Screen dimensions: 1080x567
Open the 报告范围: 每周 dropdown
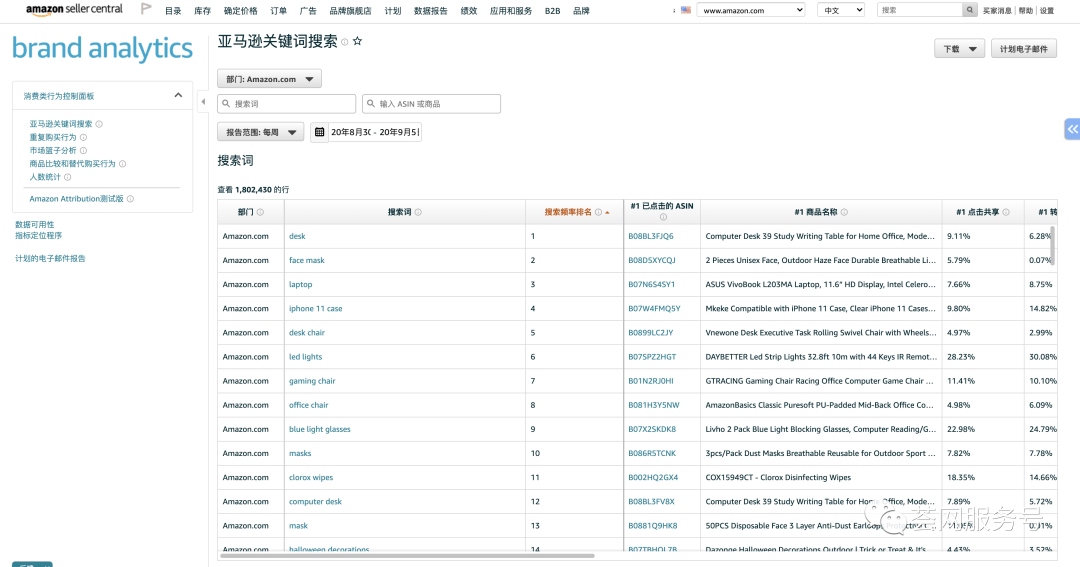260,132
